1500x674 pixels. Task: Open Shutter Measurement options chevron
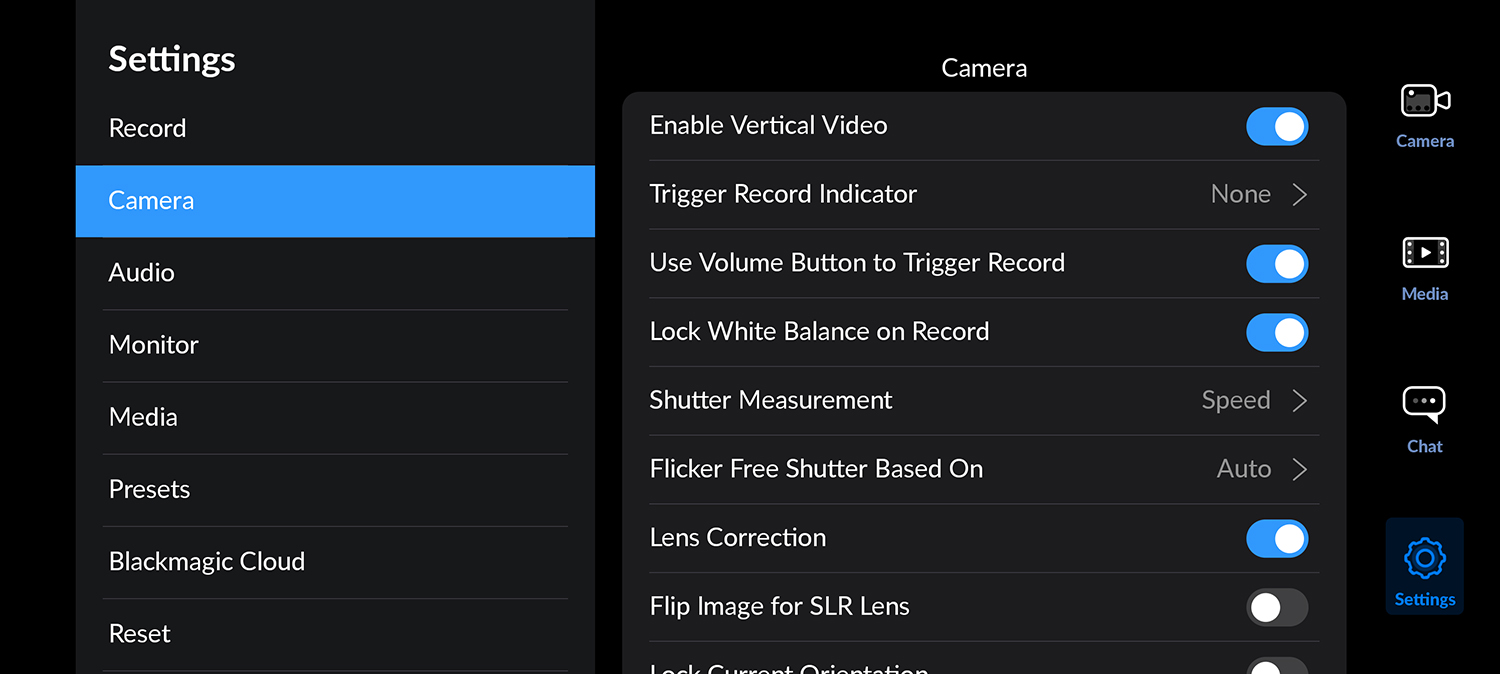(1299, 401)
